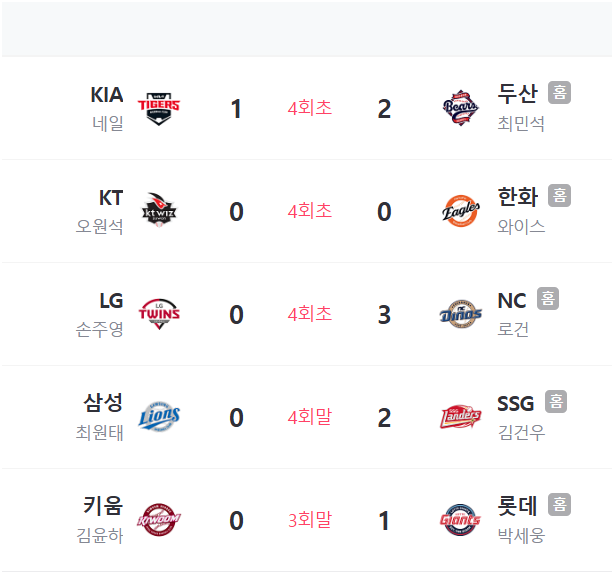Click the 홈 badge beside 한화
614x581 pixels.
[x=559, y=195]
